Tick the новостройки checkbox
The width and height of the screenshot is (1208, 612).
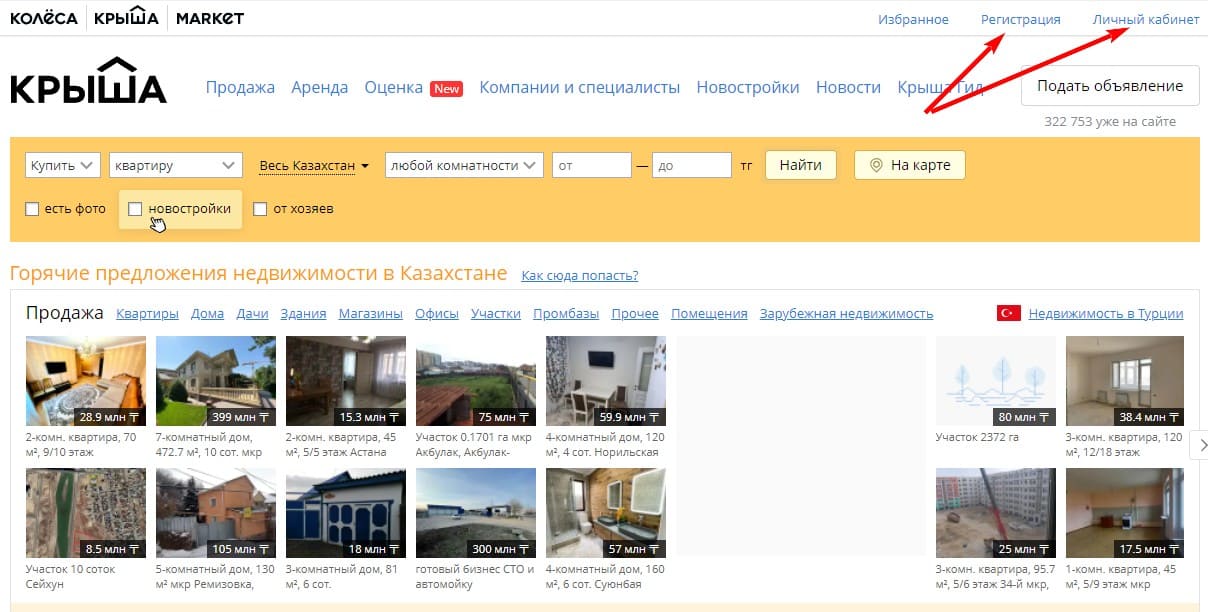coord(136,209)
